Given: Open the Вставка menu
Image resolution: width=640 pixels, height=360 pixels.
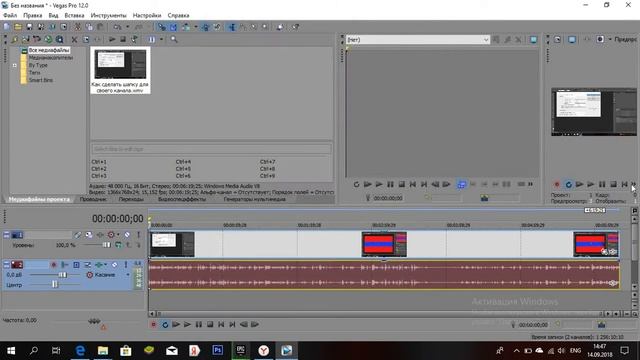Looking at the screenshot, I should [x=74, y=15].
